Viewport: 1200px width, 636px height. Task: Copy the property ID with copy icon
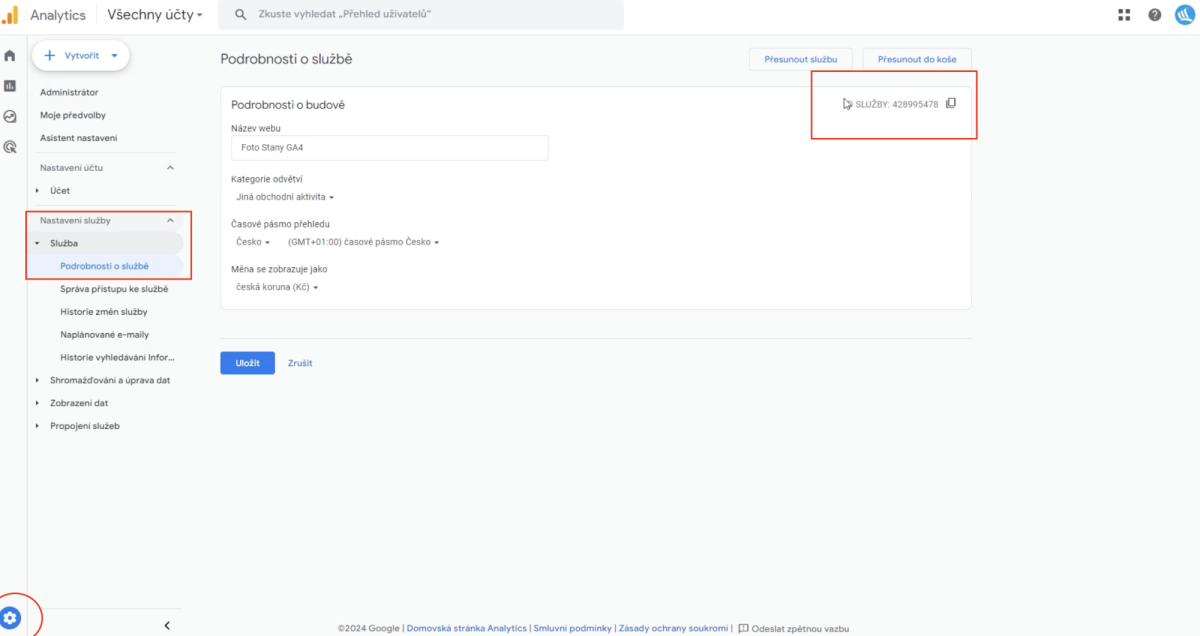click(x=951, y=103)
